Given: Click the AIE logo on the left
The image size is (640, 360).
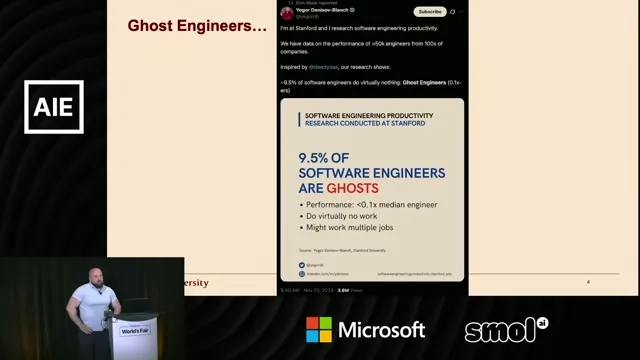Looking at the screenshot, I should [x=54, y=107].
